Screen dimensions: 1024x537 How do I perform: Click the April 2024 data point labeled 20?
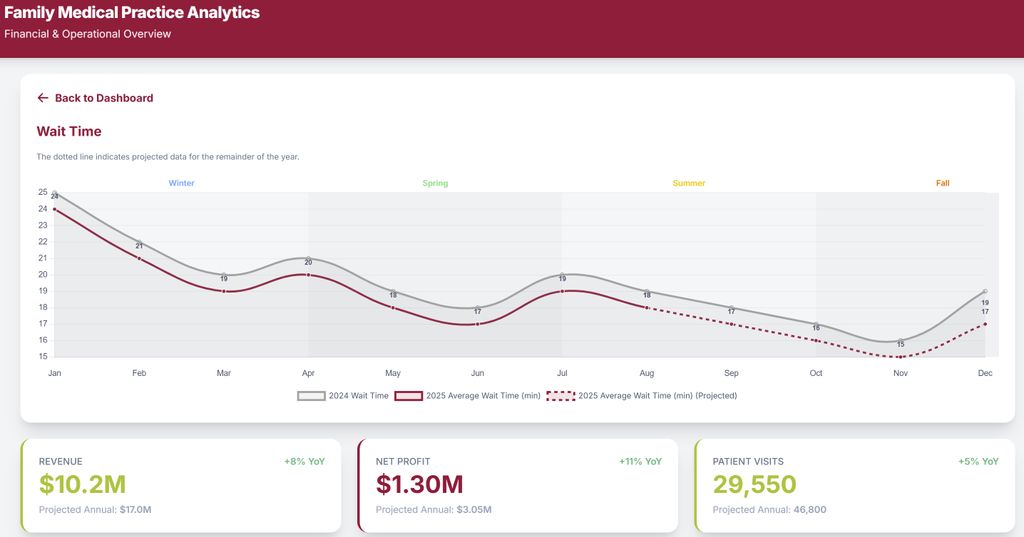coord(308,258)
